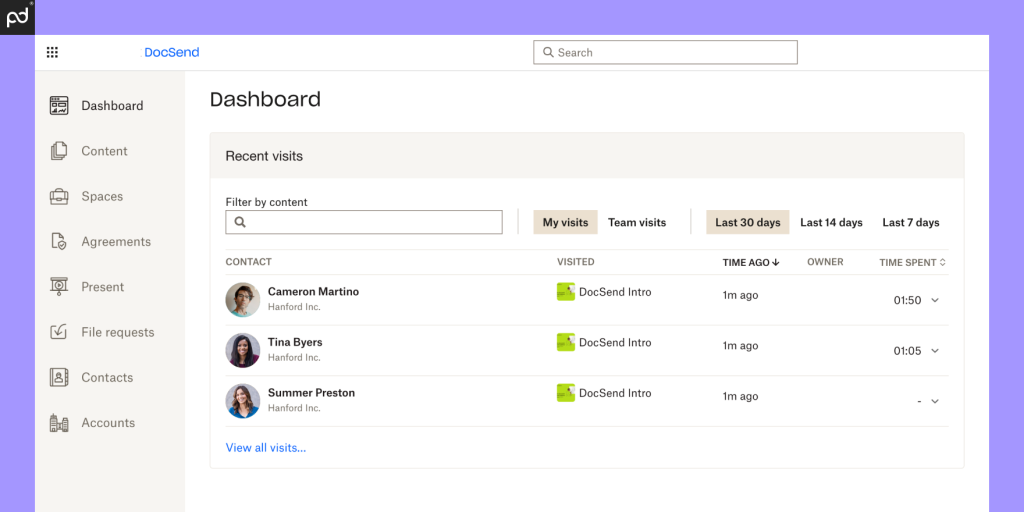This screenshot has height=512, width=1024.
Task: Open the apps grid menu icon
Action: (52, 52)
